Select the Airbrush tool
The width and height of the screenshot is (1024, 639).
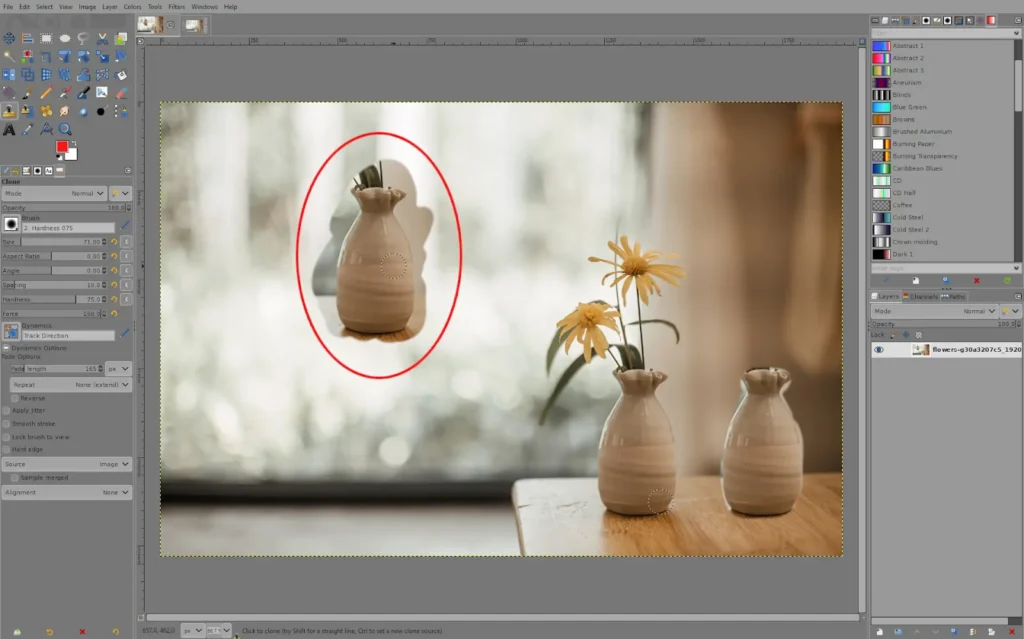click(x=65, y=93)
